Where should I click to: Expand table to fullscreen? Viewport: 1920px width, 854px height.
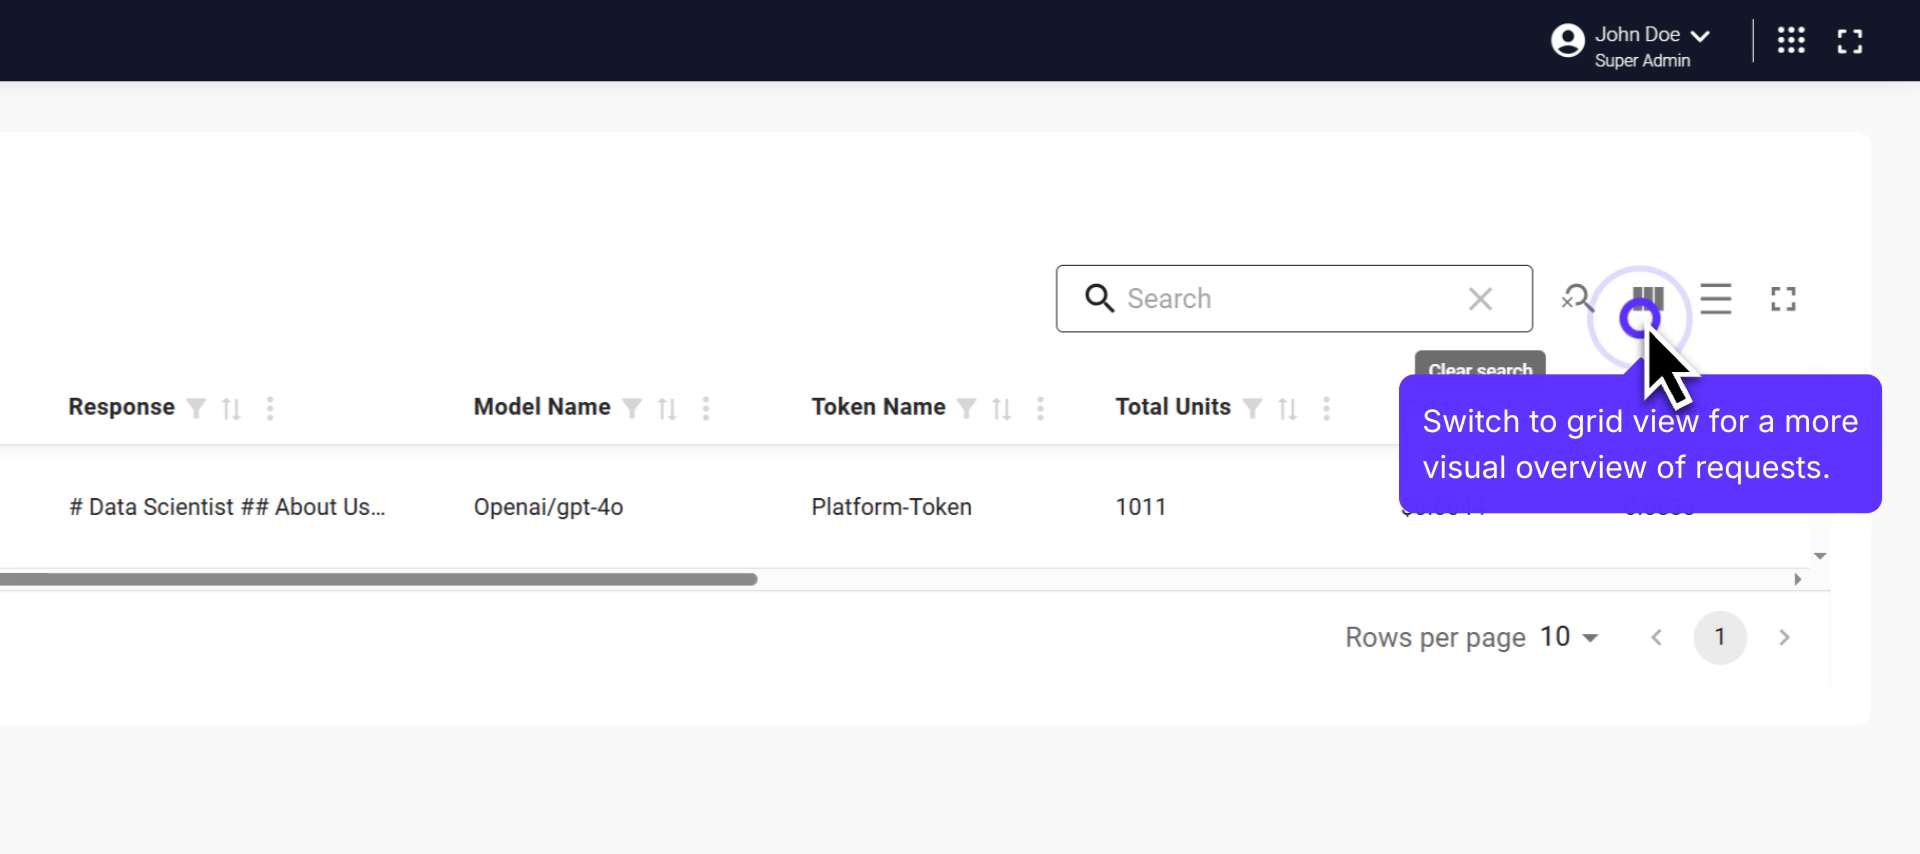tap(1783, 299)
